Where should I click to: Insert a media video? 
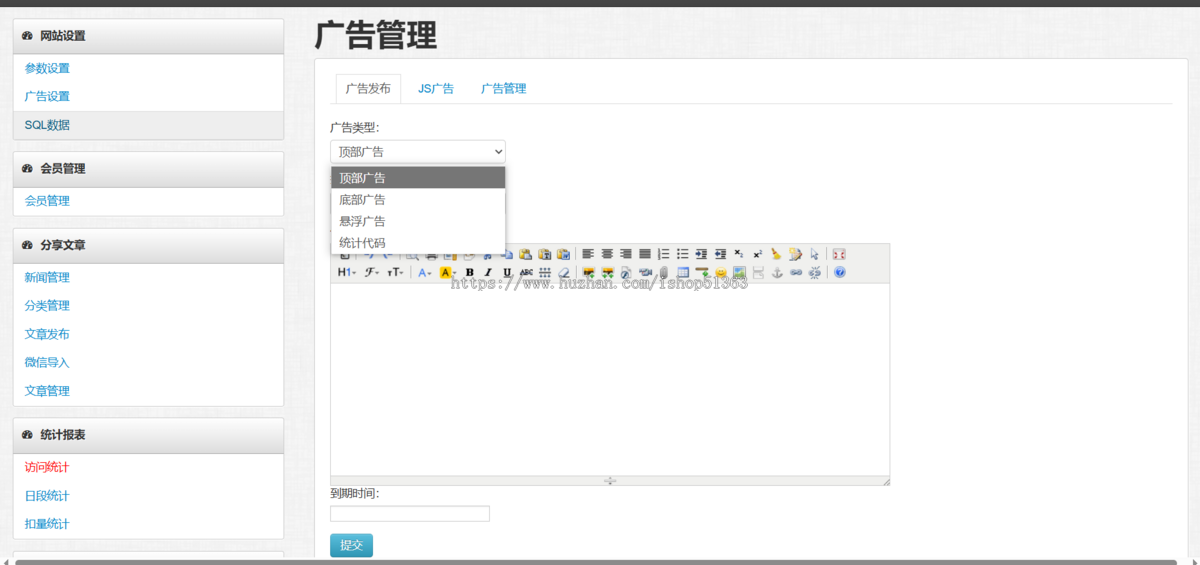pos(645,272)
